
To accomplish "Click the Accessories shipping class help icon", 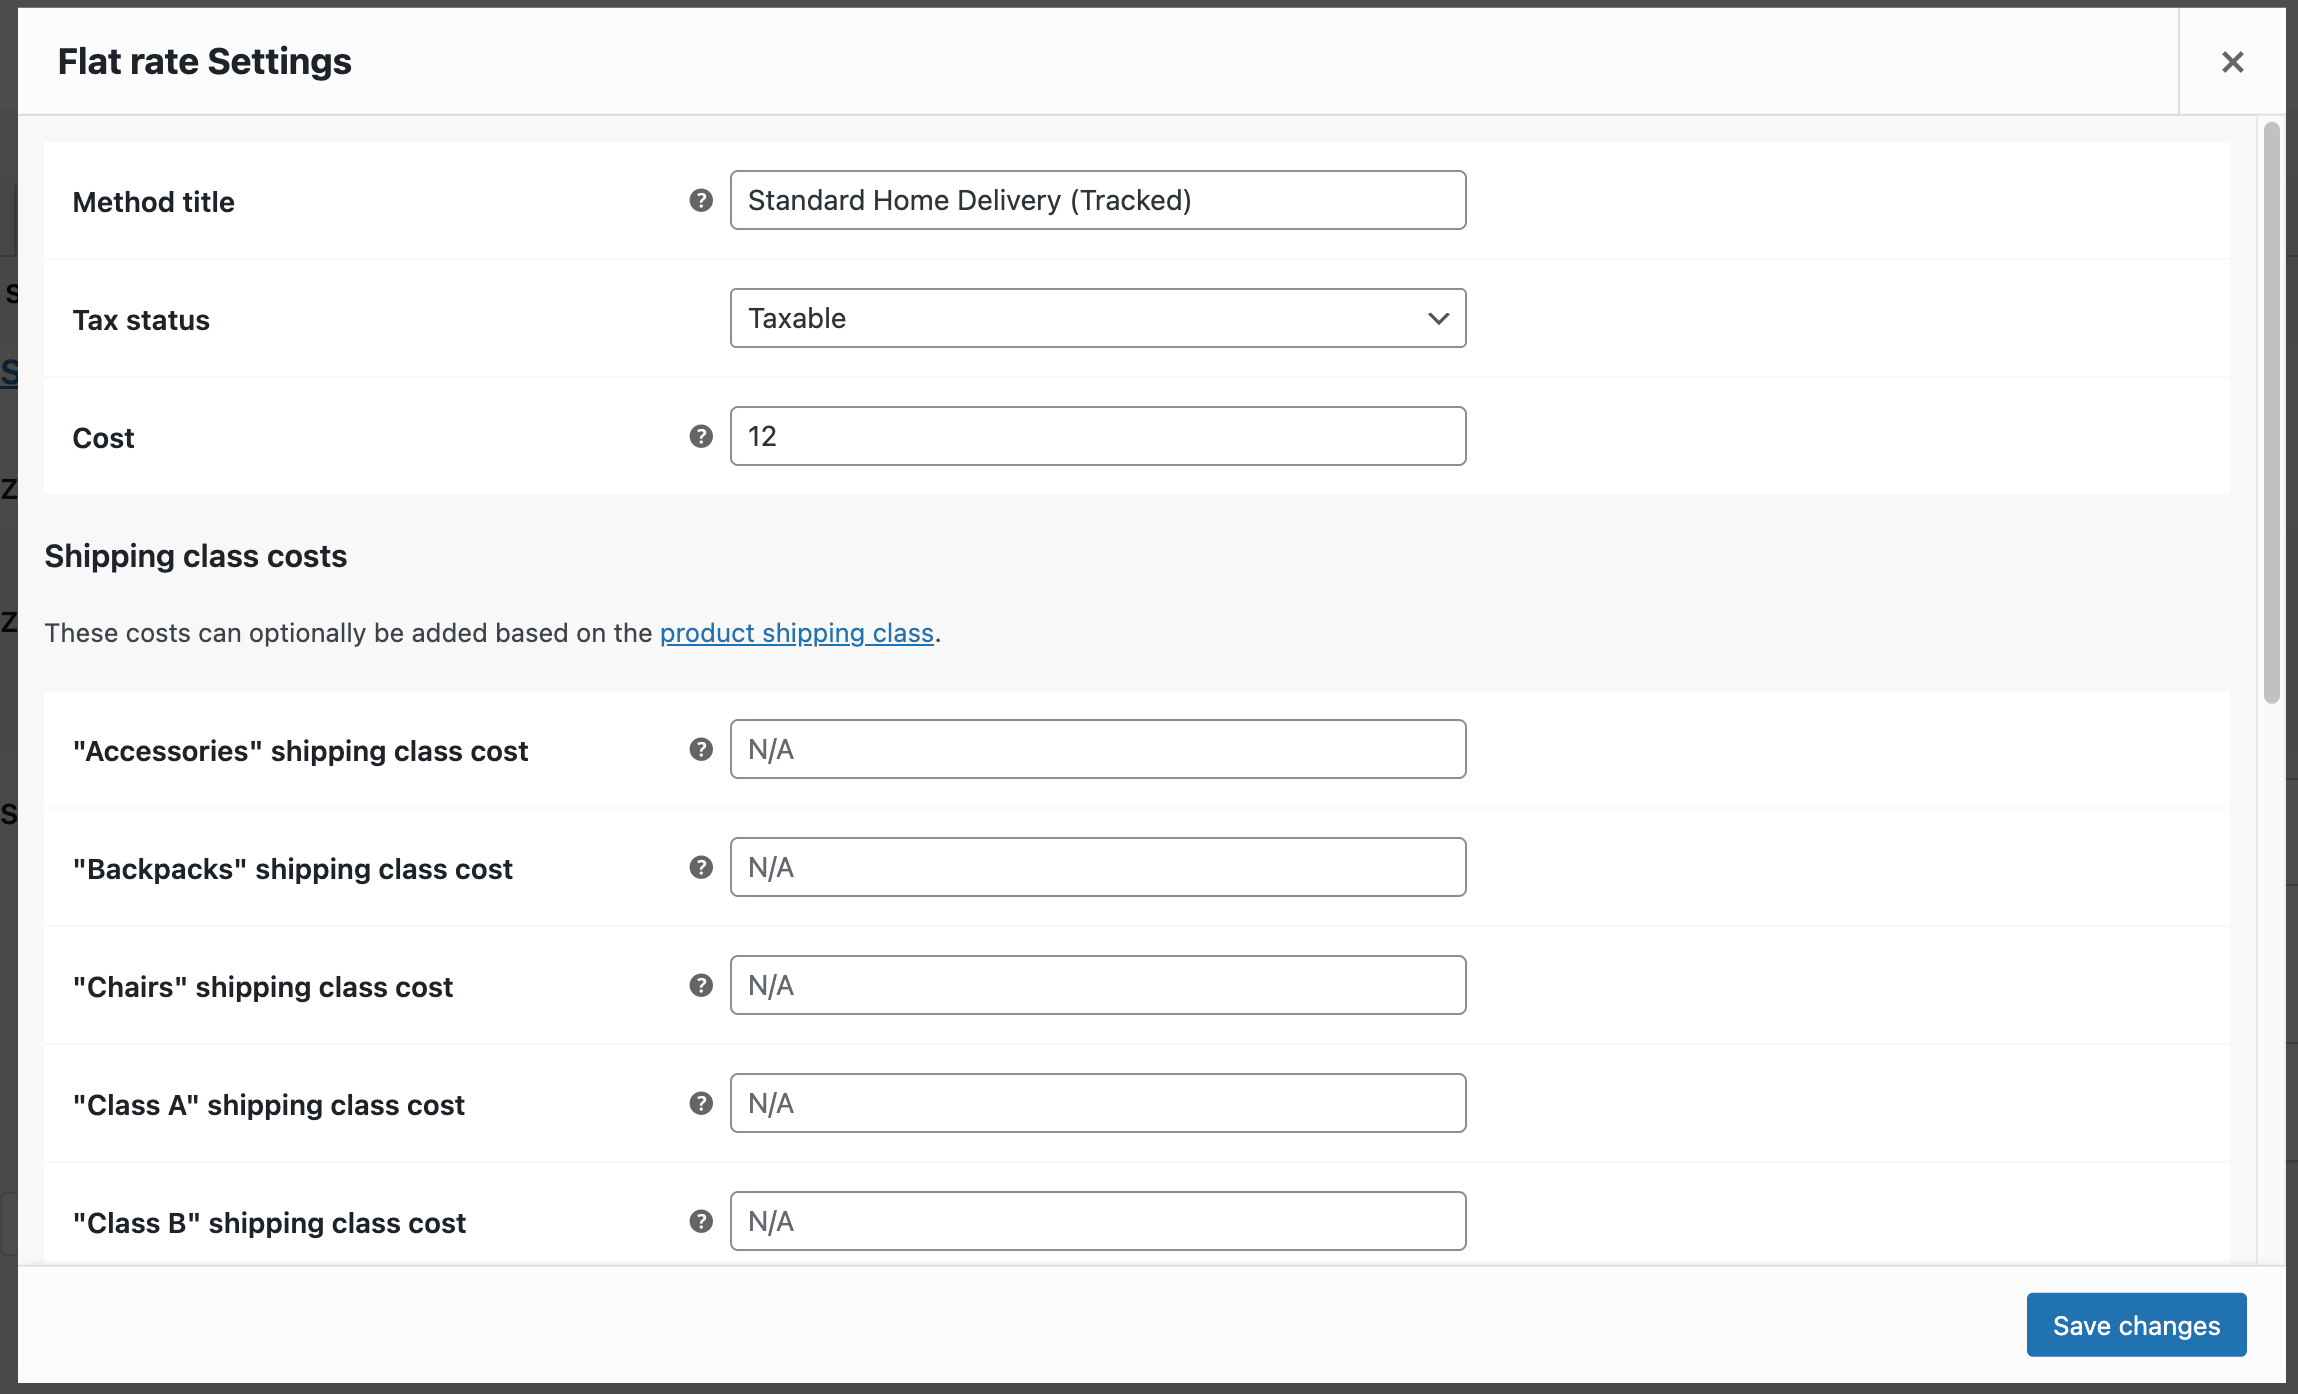I will [701, 748].
